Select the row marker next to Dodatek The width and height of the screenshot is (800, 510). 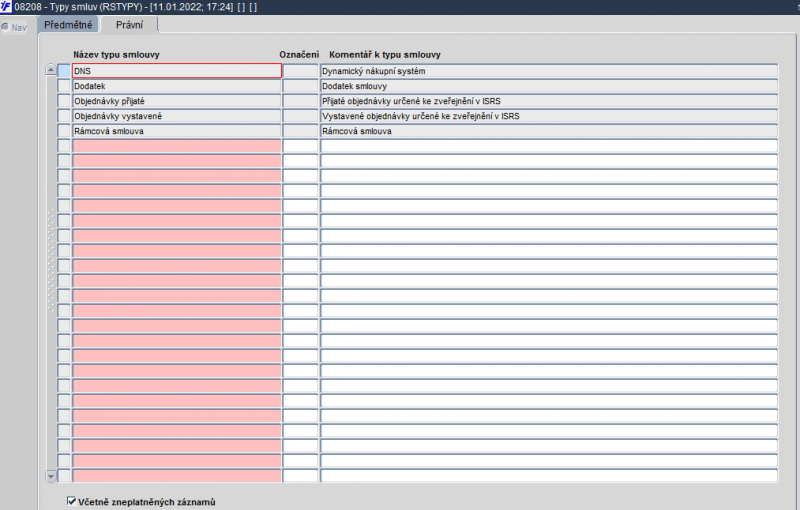pos(64,86)
